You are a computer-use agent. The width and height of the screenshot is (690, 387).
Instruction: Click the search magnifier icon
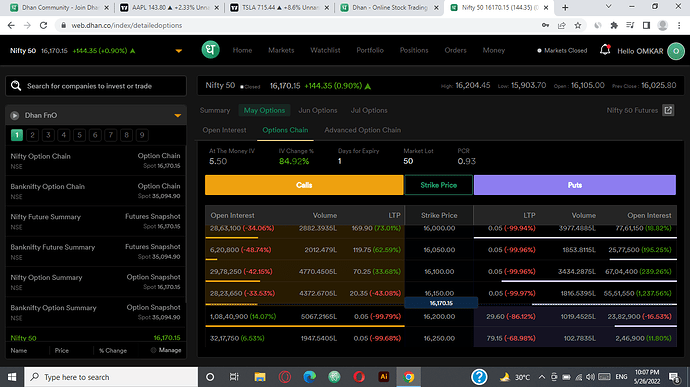pyautogui.click(x=16, y=86)
